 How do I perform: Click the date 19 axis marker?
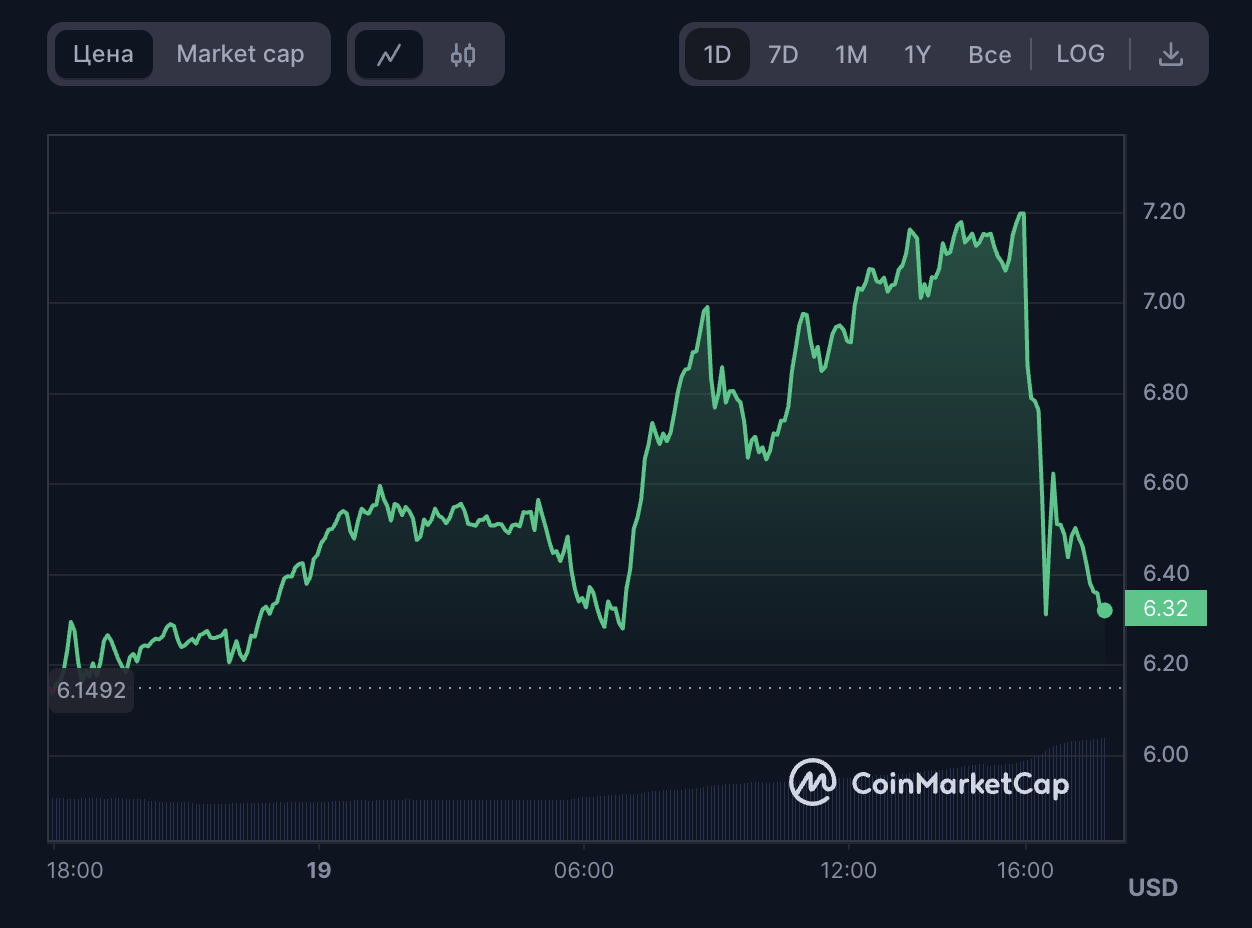318,870
